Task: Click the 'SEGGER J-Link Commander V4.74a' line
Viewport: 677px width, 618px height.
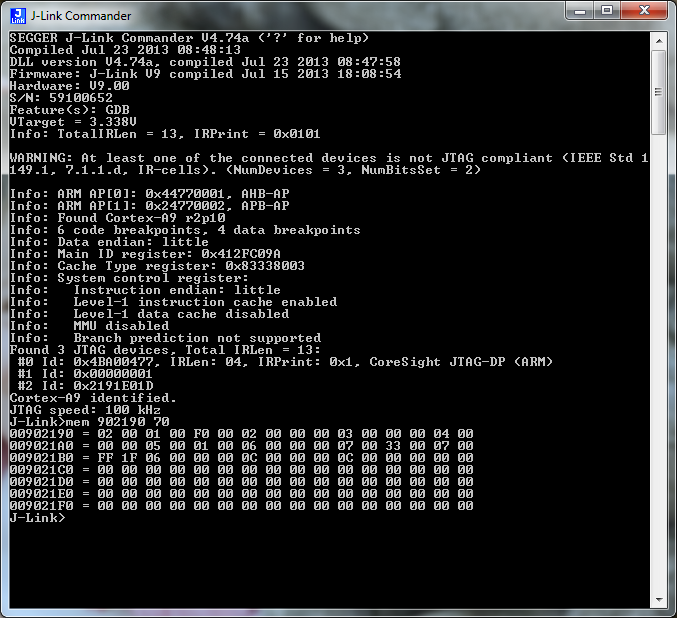Action: point(189,38)
